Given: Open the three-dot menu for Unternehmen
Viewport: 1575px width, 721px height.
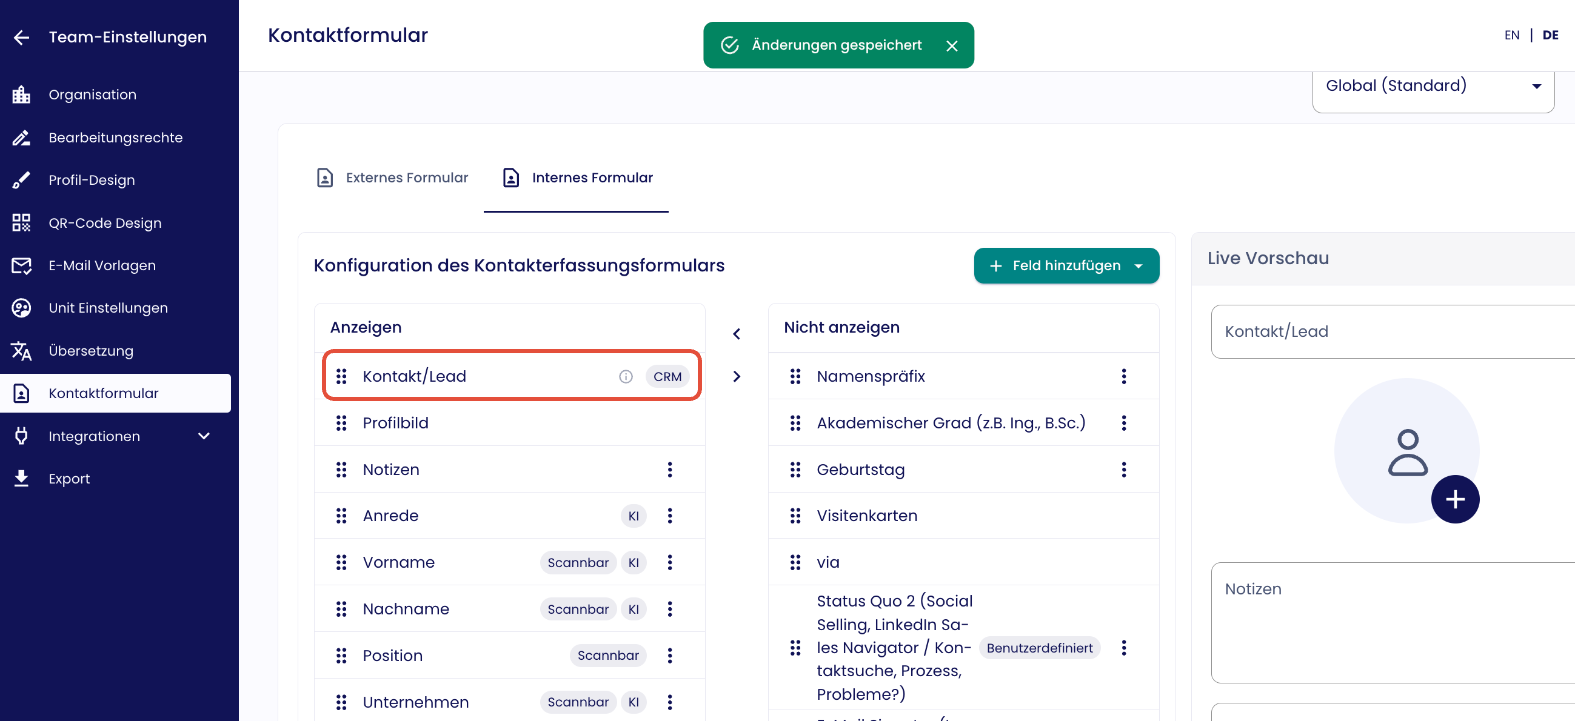Looking at the screenshot, I should coord(670,702).
